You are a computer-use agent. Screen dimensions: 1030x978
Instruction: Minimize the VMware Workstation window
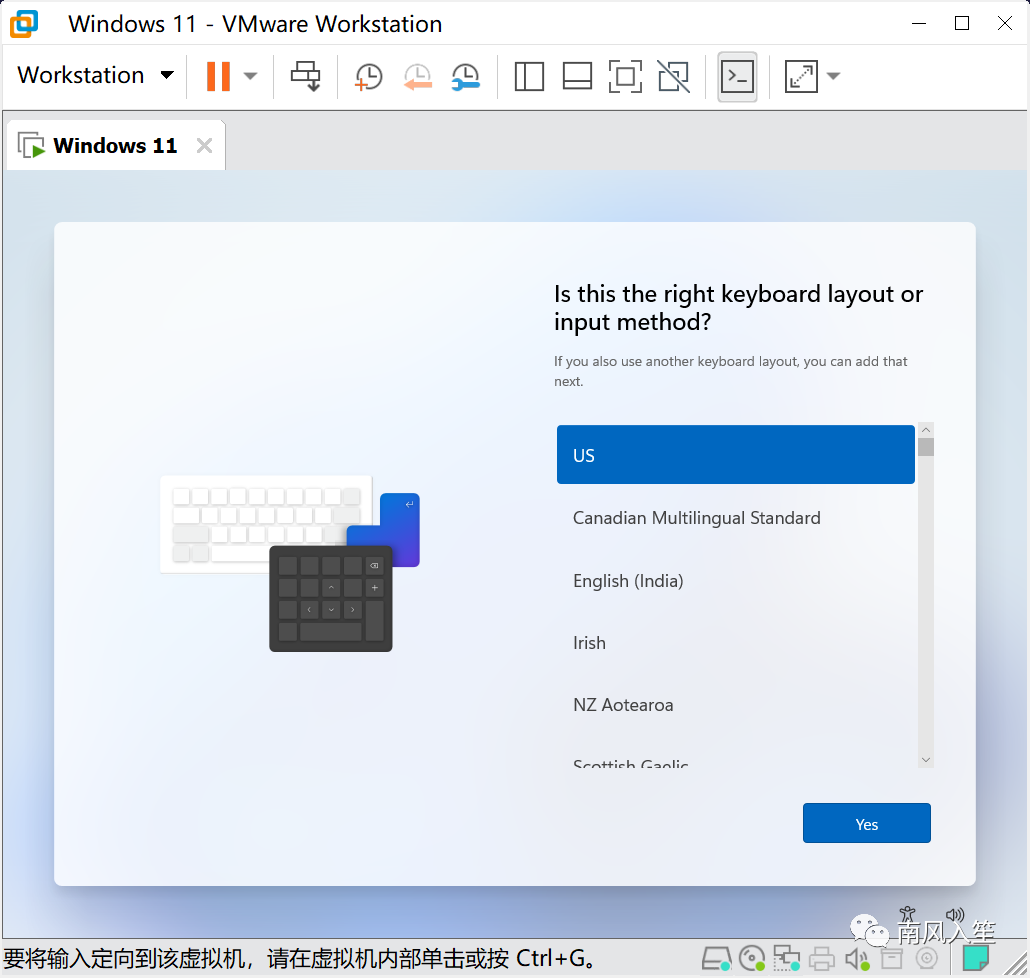pyautogui.click(x=919, y=24)
